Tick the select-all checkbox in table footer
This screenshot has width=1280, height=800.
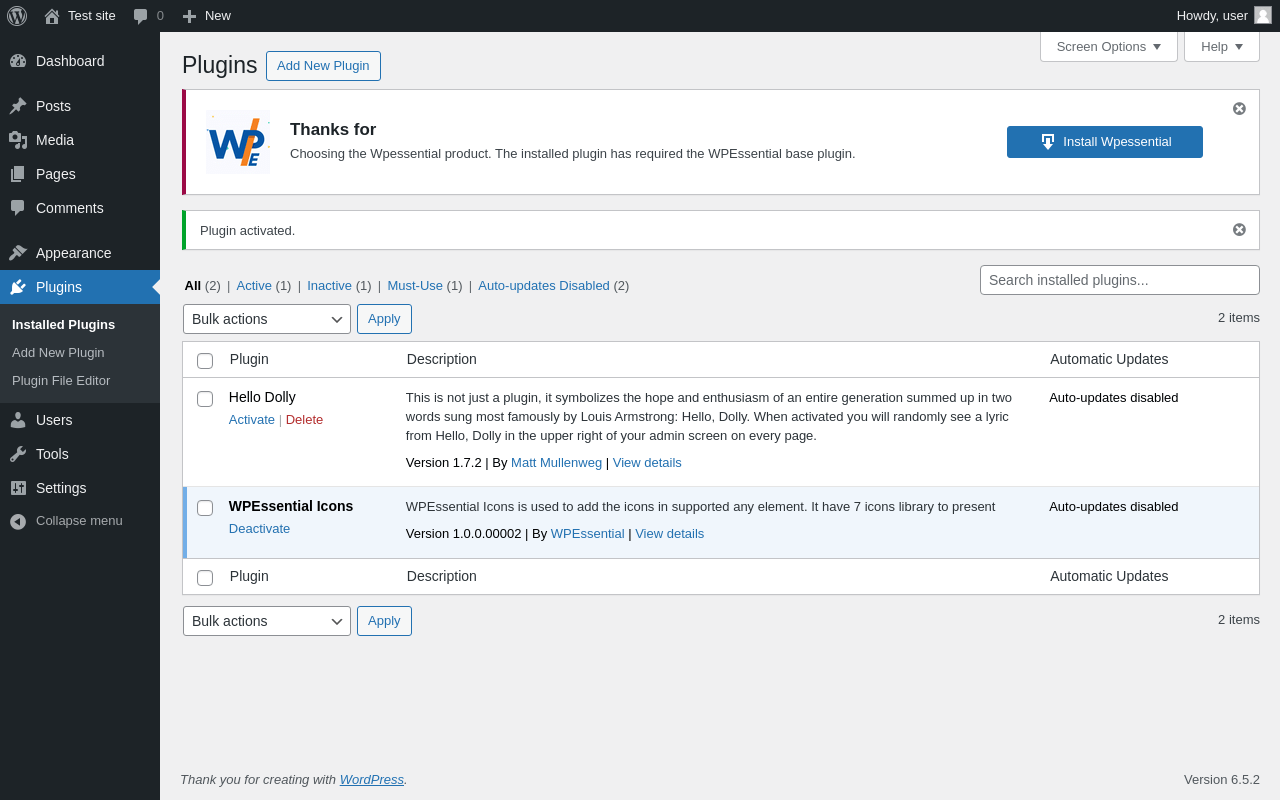[205, 578]
